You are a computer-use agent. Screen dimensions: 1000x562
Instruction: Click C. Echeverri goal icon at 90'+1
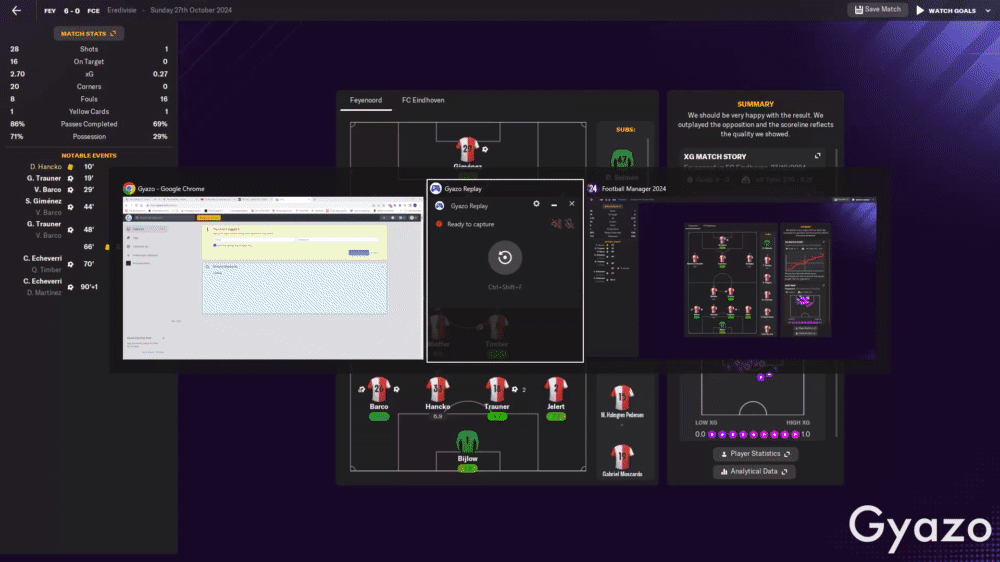point(70,287)
